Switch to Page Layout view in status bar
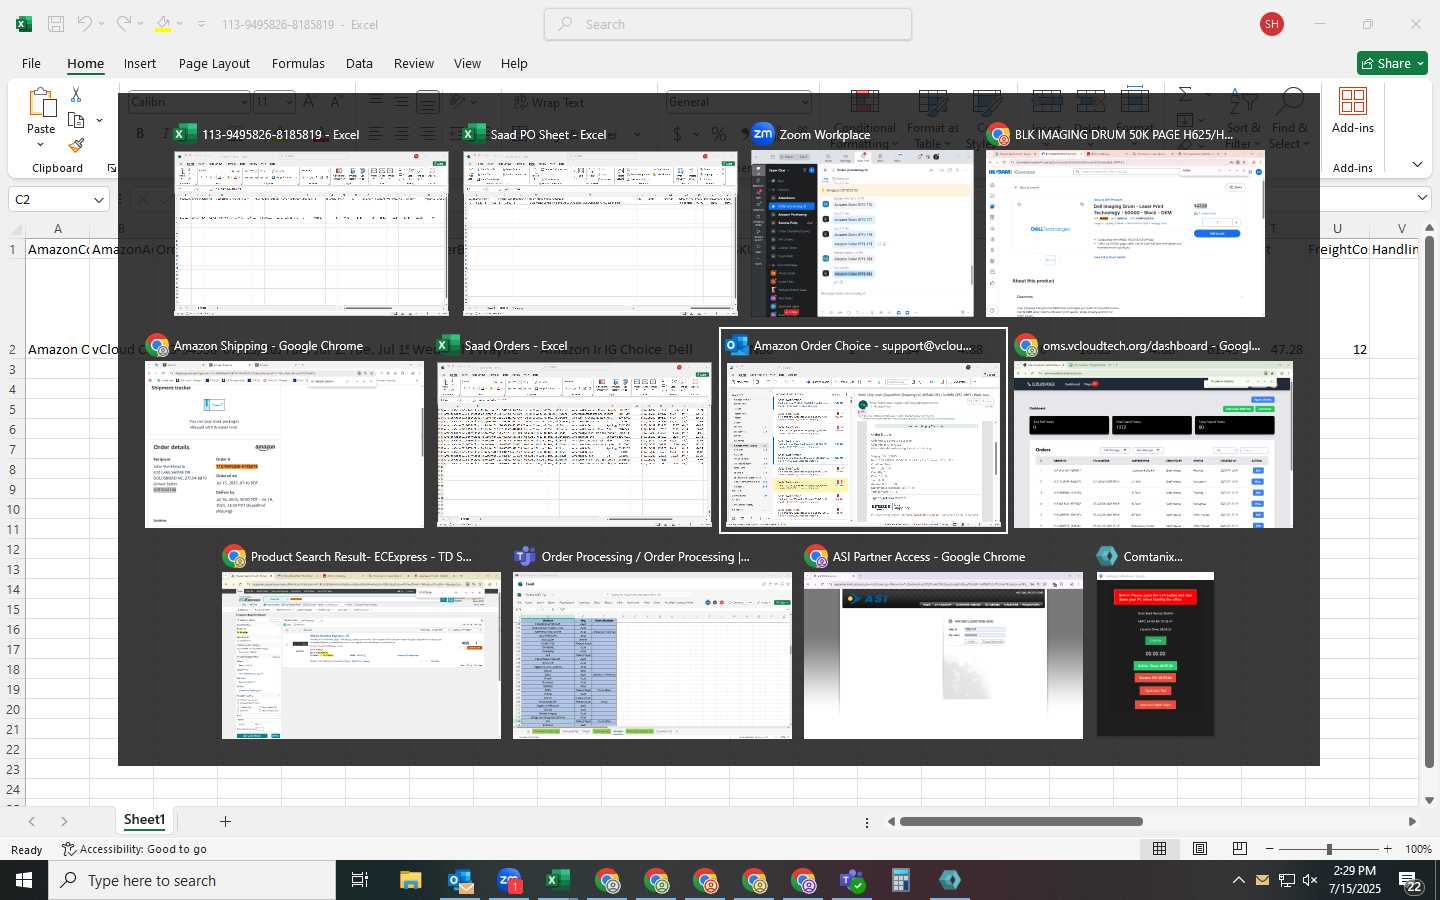This screenshot has height=900, width=1440. click(1200, 849)
